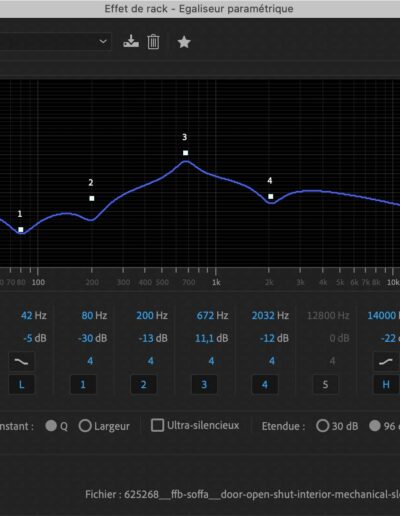Click the high shelf filter shape icon
The height and width of the screenshot is (516, 400).
click(x=386, y=361)
